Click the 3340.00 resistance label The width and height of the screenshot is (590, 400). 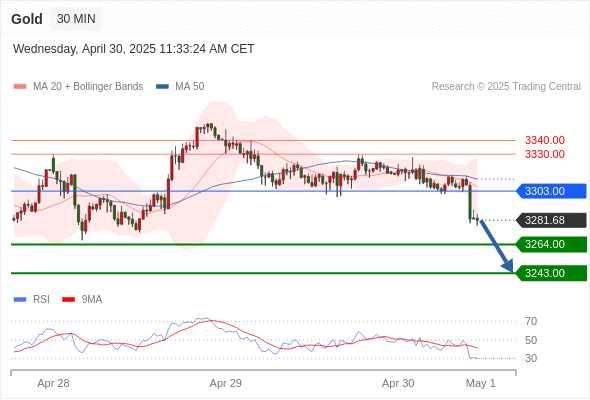[x=544, y=140]
